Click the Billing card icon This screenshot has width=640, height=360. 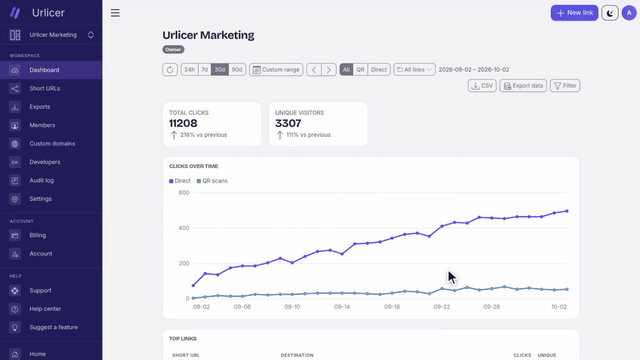(x=15, y=236)
